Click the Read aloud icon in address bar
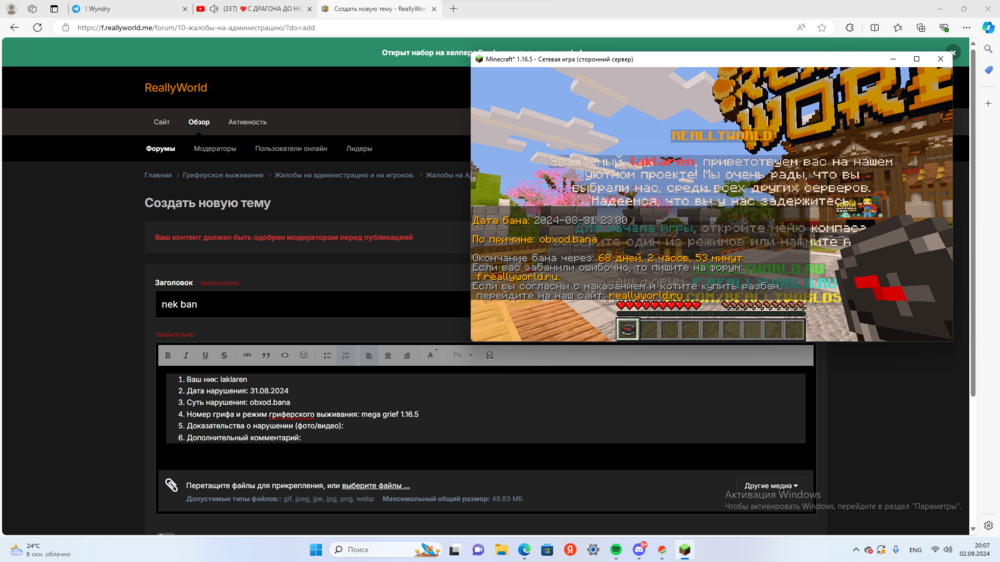The width and height of the screenshot is (1000, 562). (x=801, y=27)
